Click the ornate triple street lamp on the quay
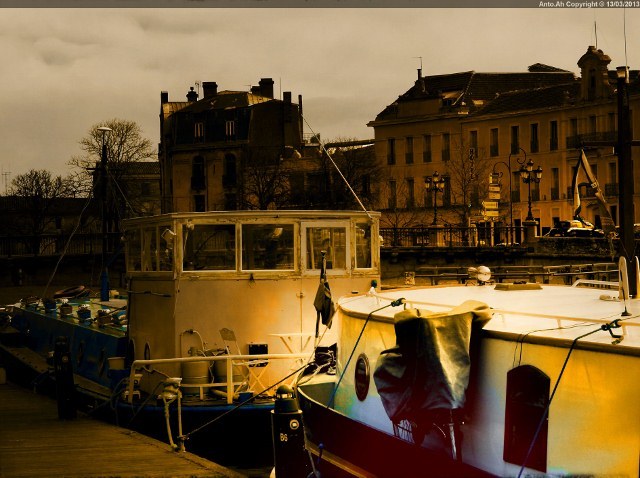 (529, 177)
